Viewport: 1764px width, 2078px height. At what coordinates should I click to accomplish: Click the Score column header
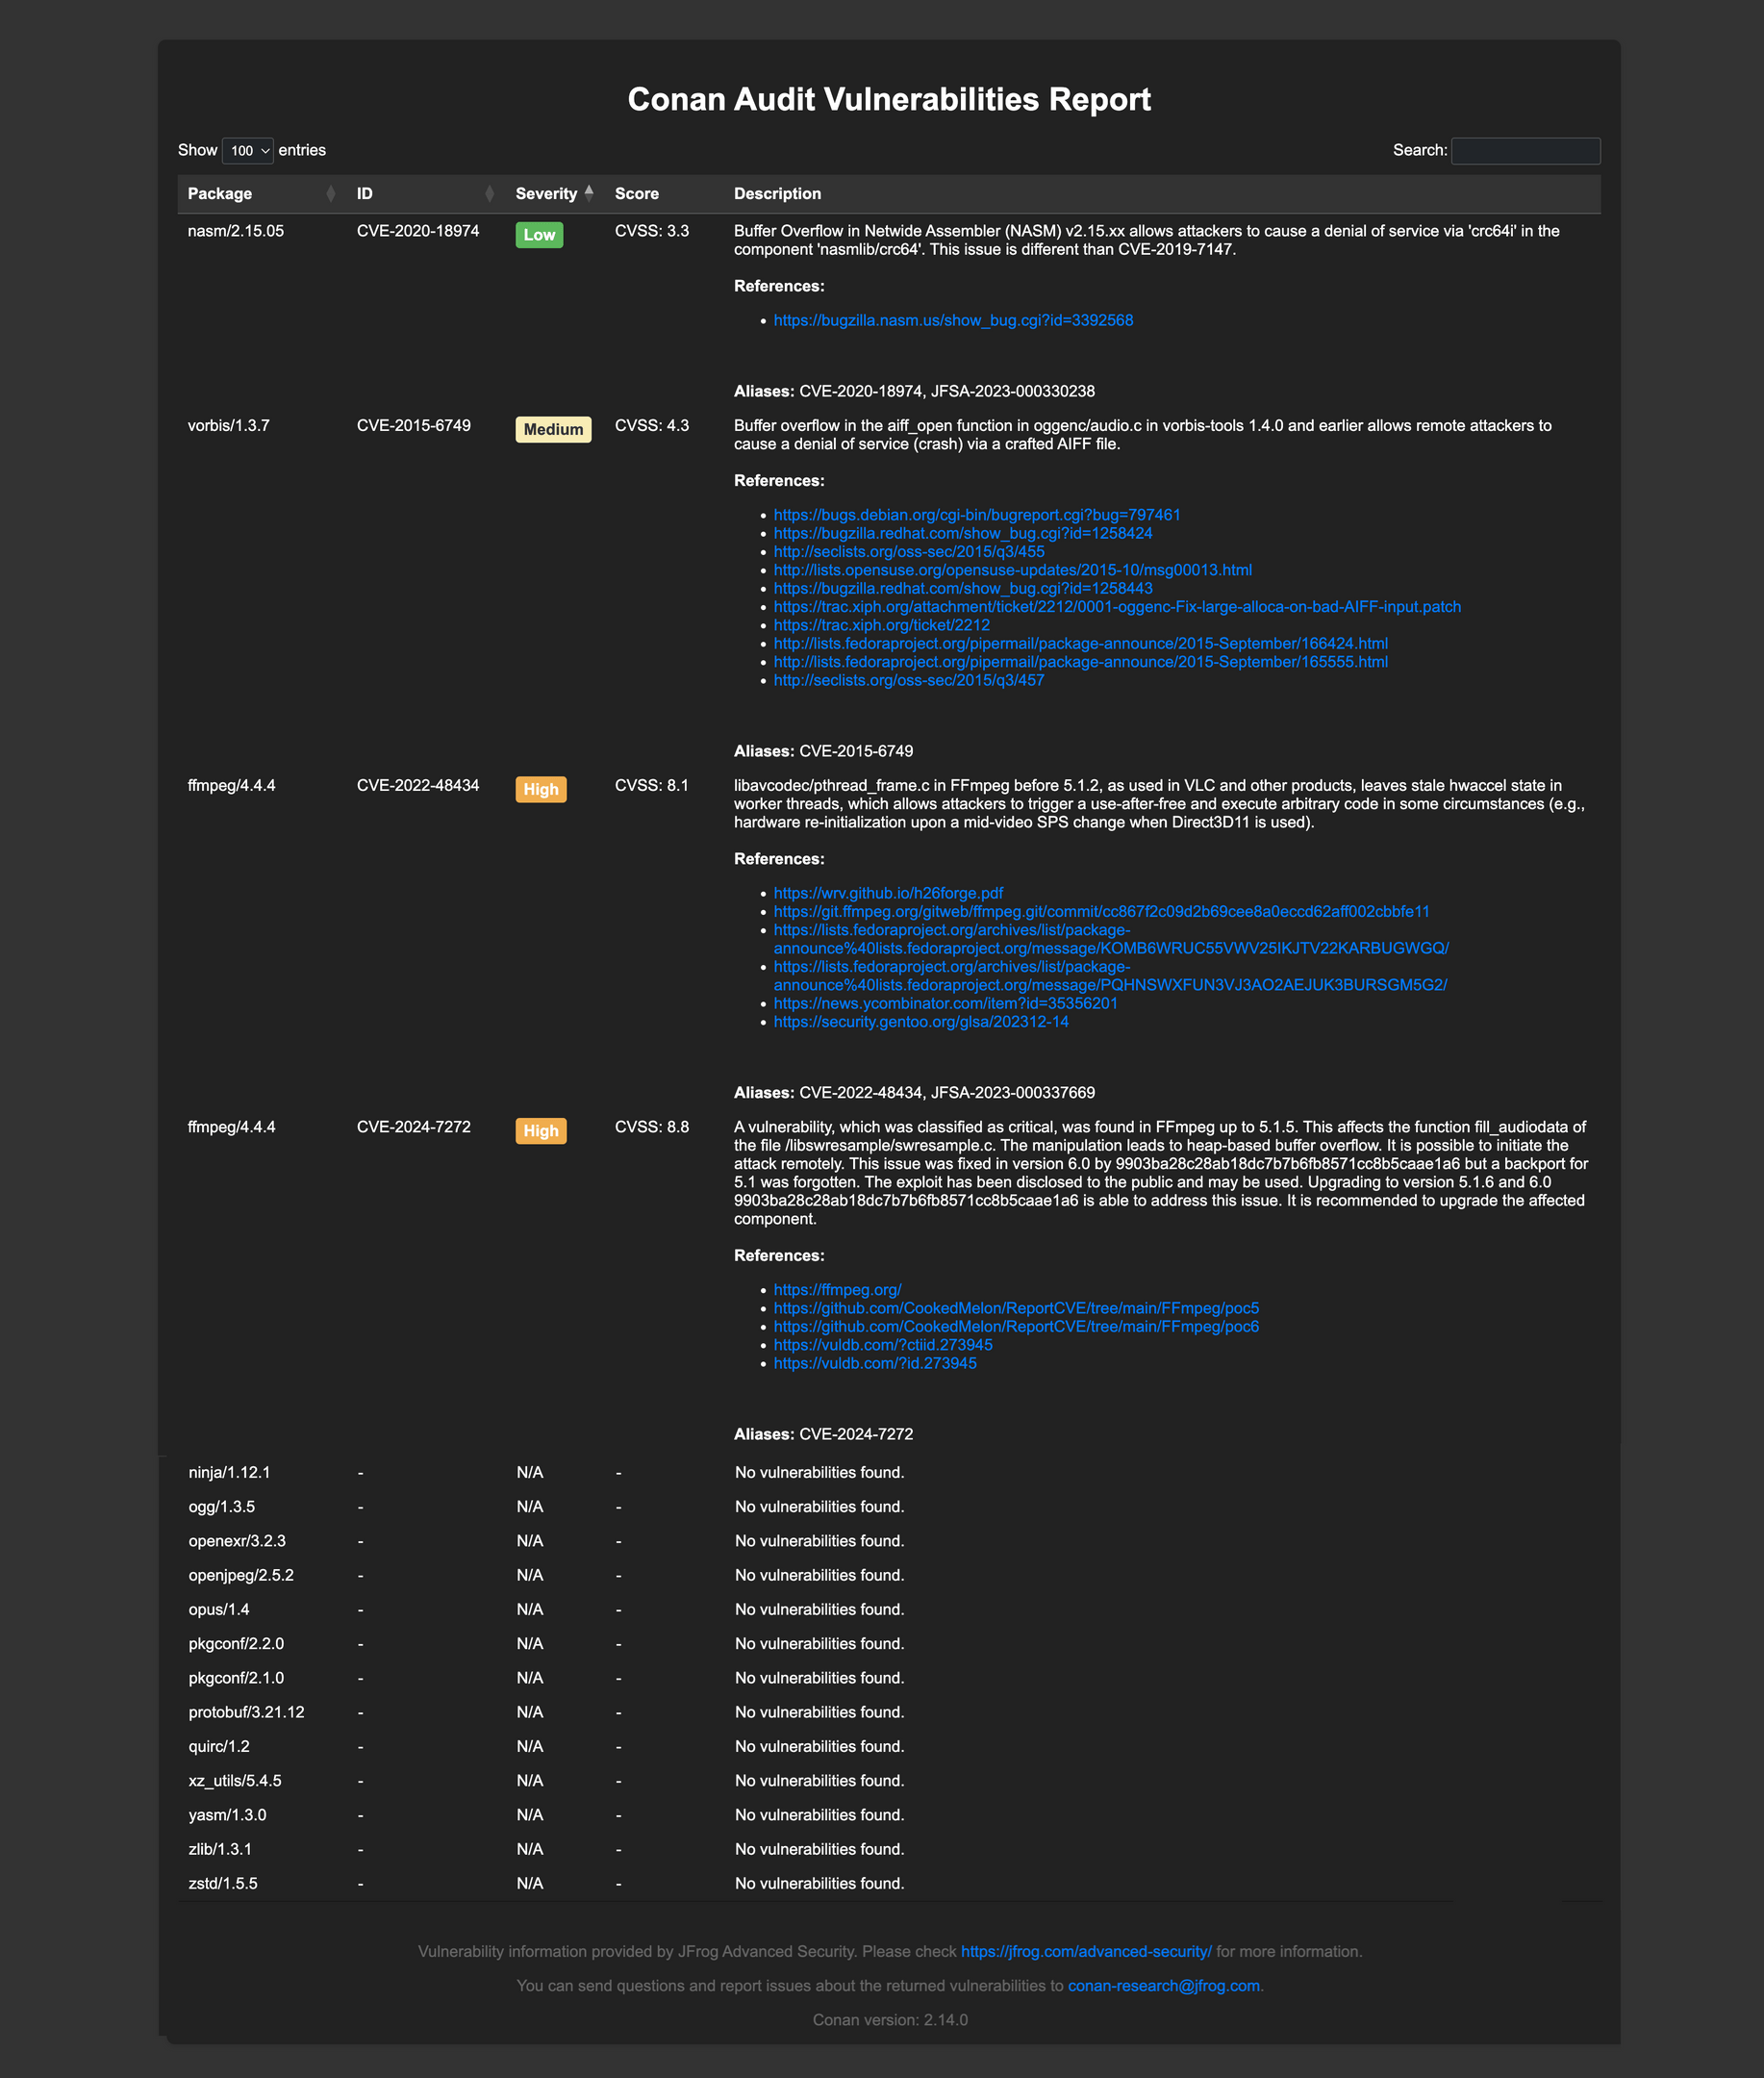pyautogui.click(x=664, y=194)
